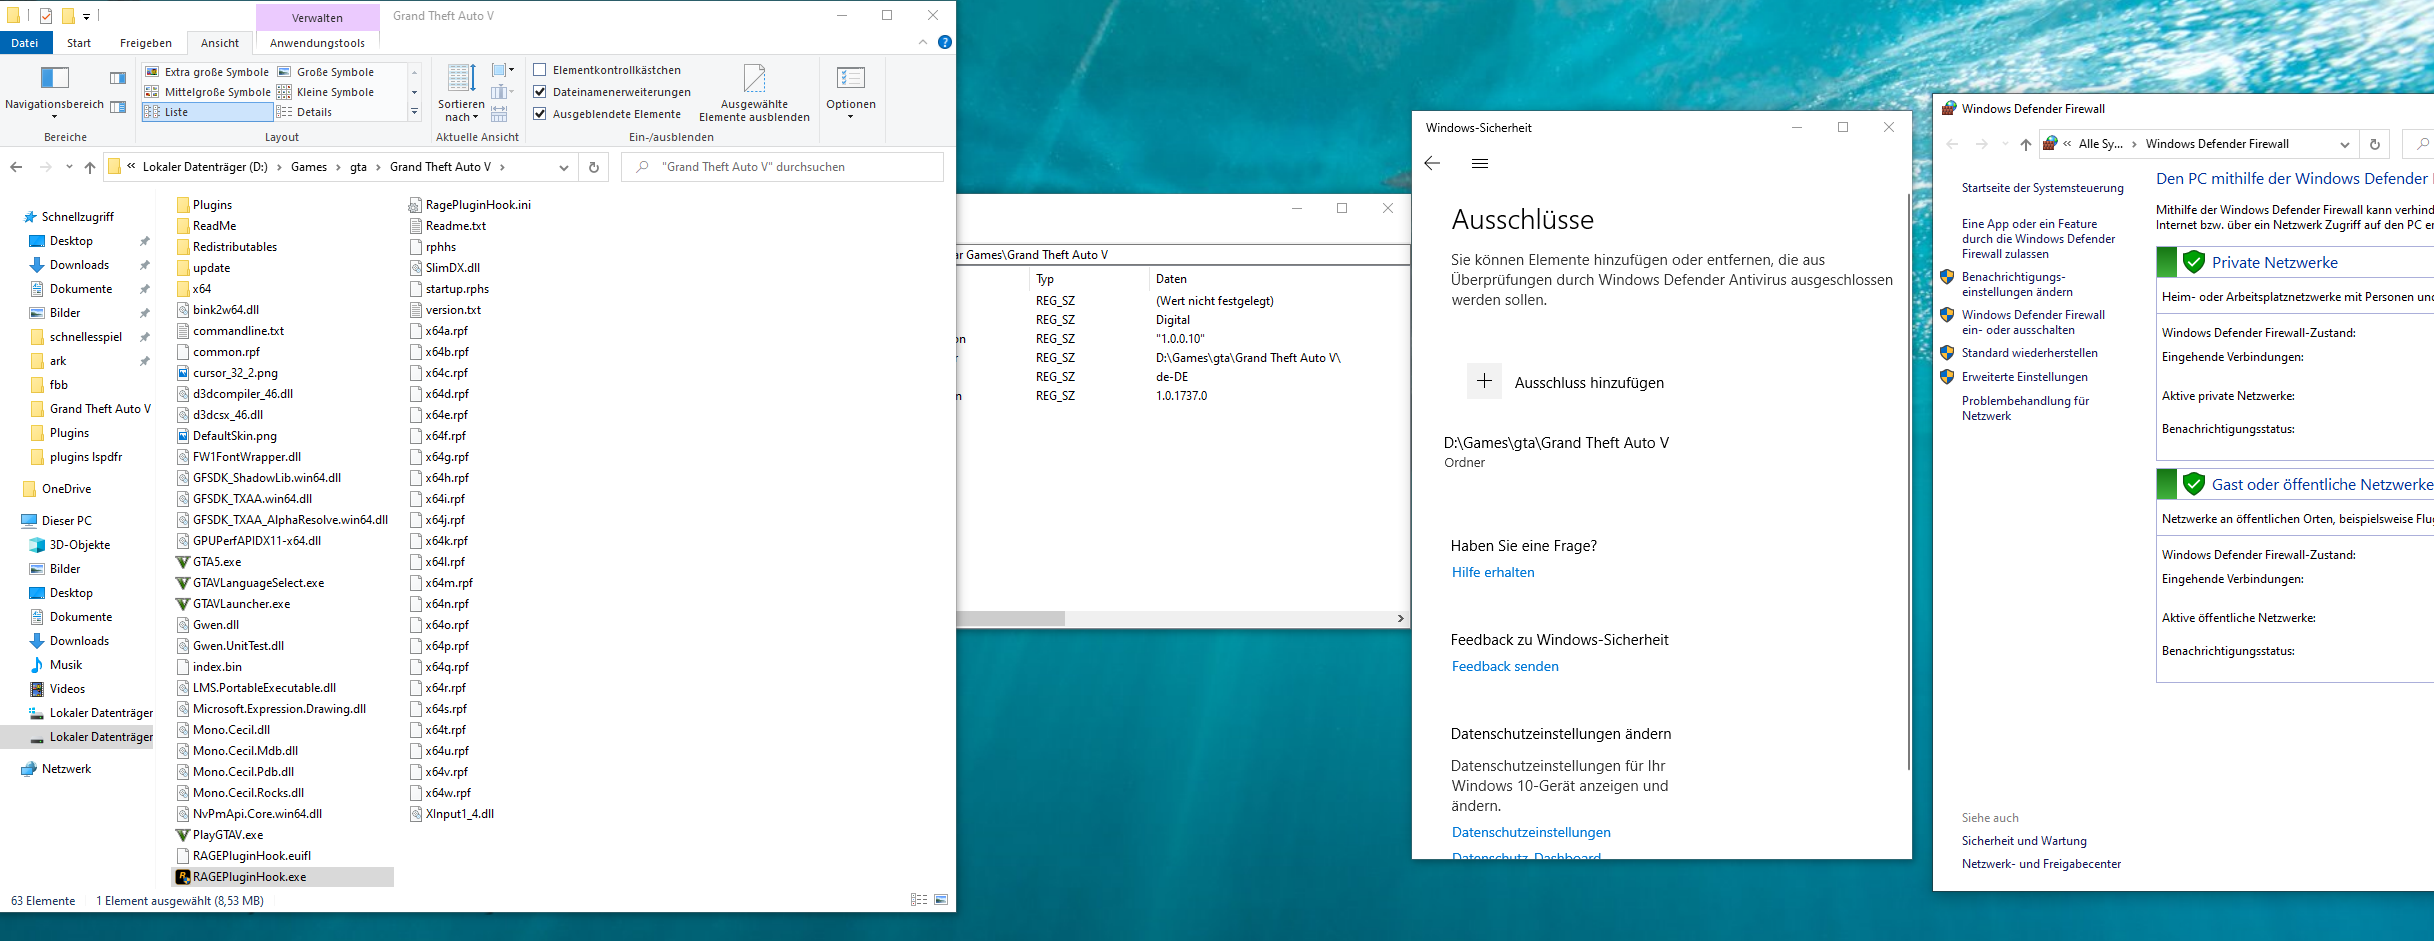Select the commandline.txt file
The image size is (2434, 941).
[x=230, y=331]
